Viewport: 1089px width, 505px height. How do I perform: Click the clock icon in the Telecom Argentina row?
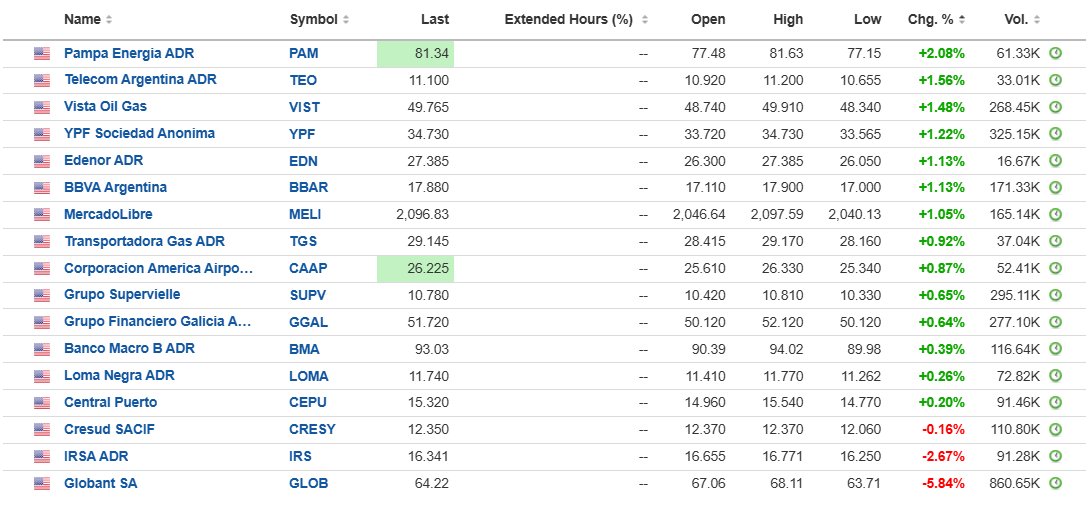pos(1055,80)
